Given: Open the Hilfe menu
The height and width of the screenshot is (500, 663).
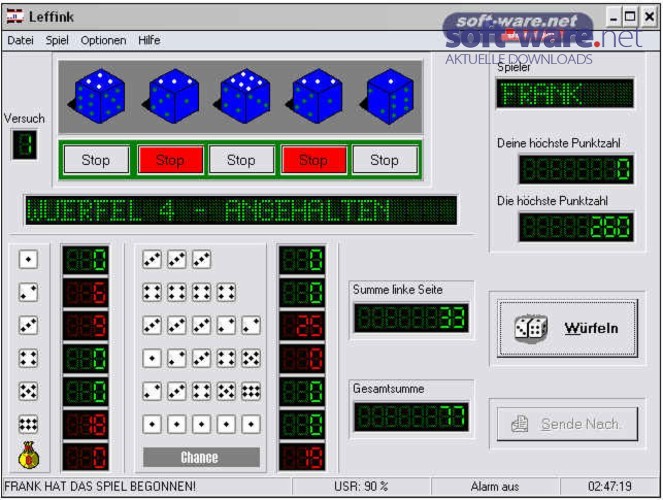Looking at the screenshot, I should pyautogui.click(x=149, y=41).
